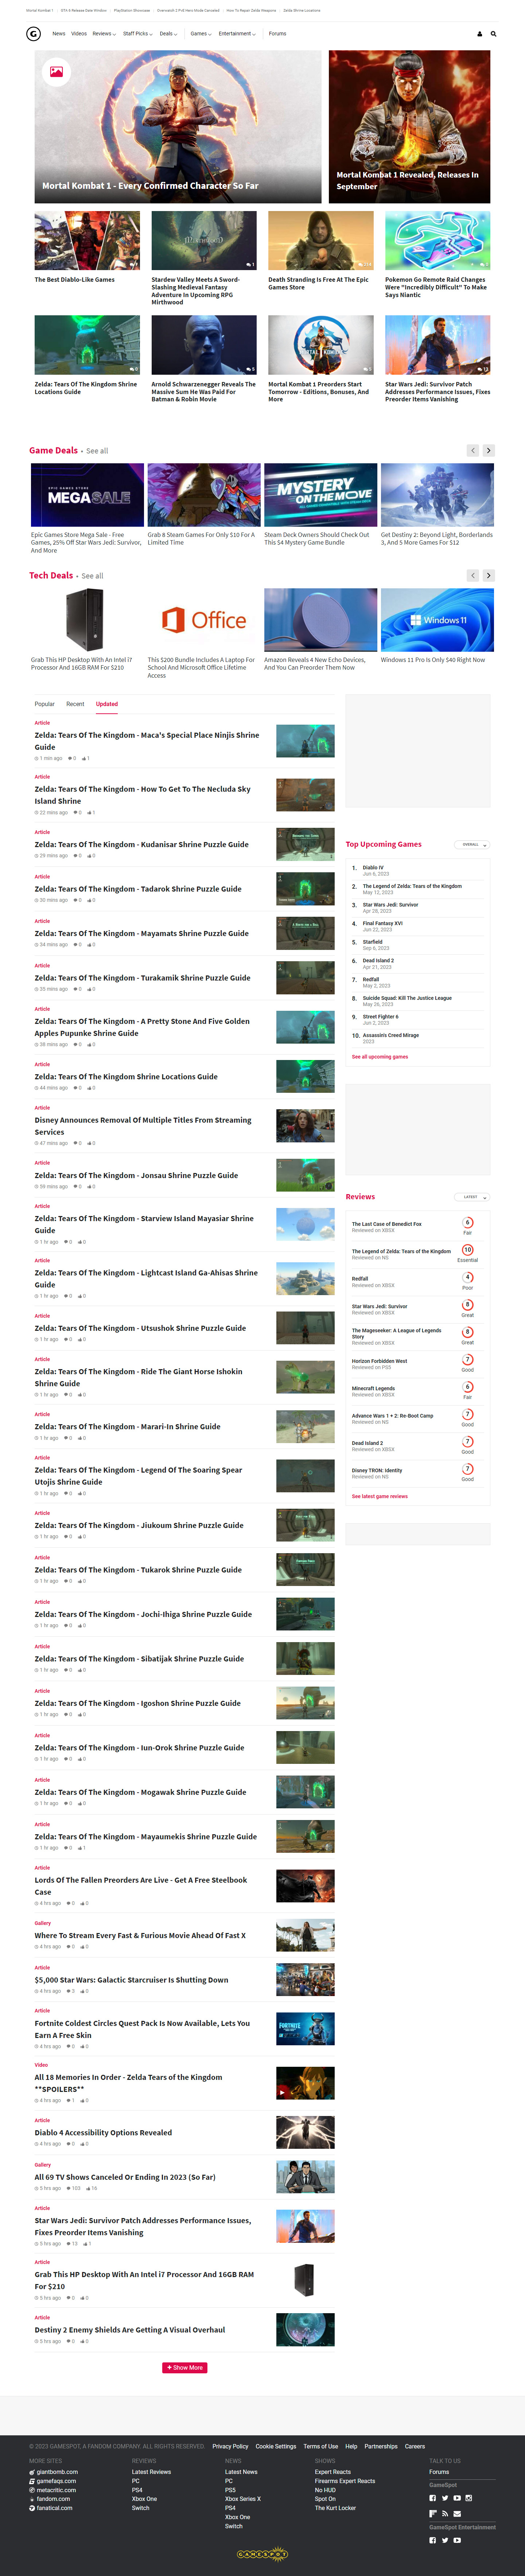Open GameSpot Facebook icon in footer

point(433,2498)
